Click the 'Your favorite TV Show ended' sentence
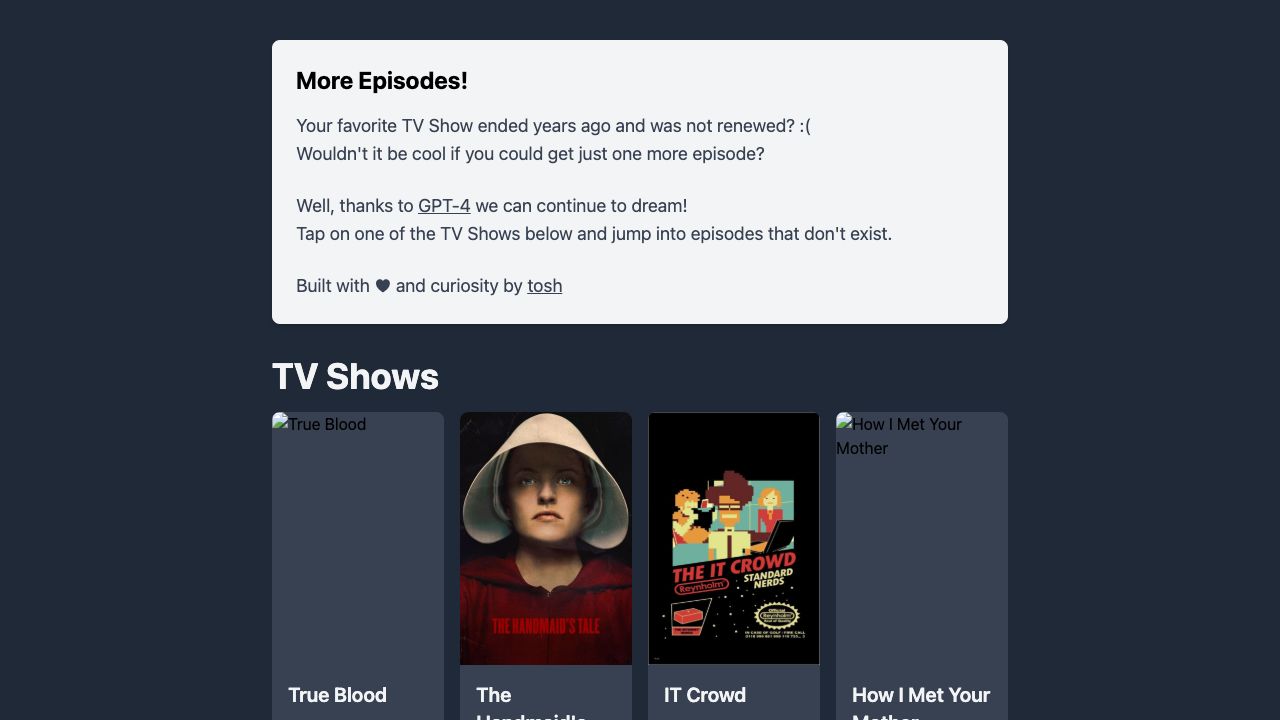Image resolution: width=1280 pixels, height=720 pixels. tap(554, 126)
